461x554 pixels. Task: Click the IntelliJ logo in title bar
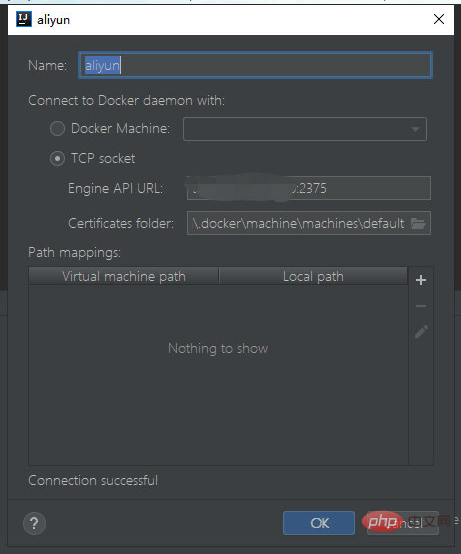24,19
